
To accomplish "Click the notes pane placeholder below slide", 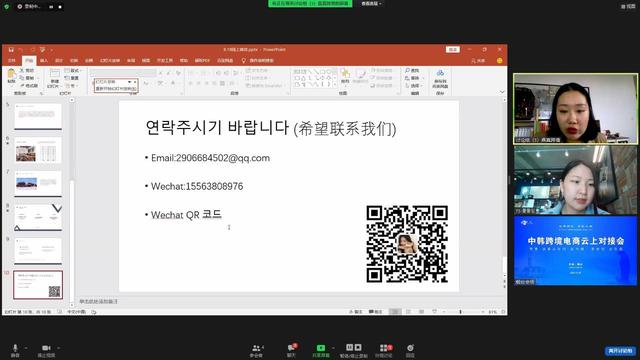I will [x=98, y=301].
